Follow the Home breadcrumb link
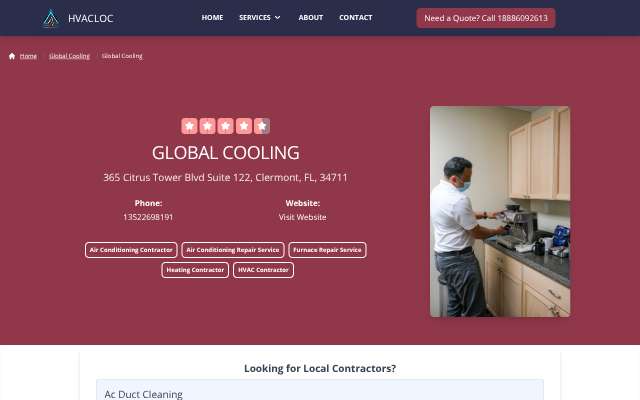 coord(28,56)
